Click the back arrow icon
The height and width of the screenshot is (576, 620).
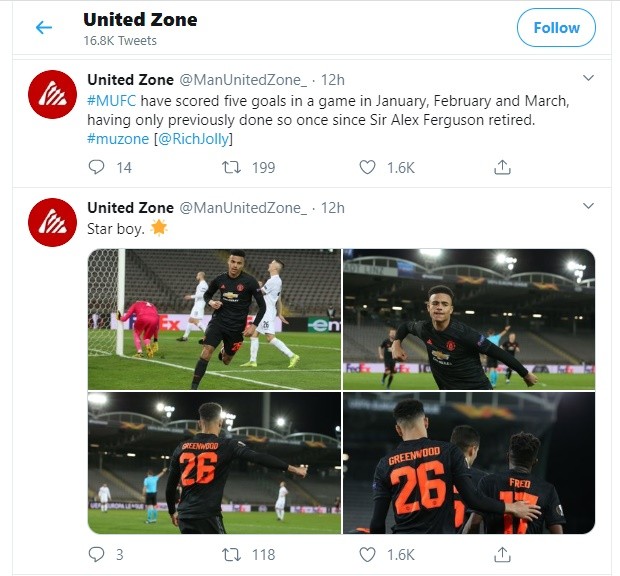[x=44, y=28]
